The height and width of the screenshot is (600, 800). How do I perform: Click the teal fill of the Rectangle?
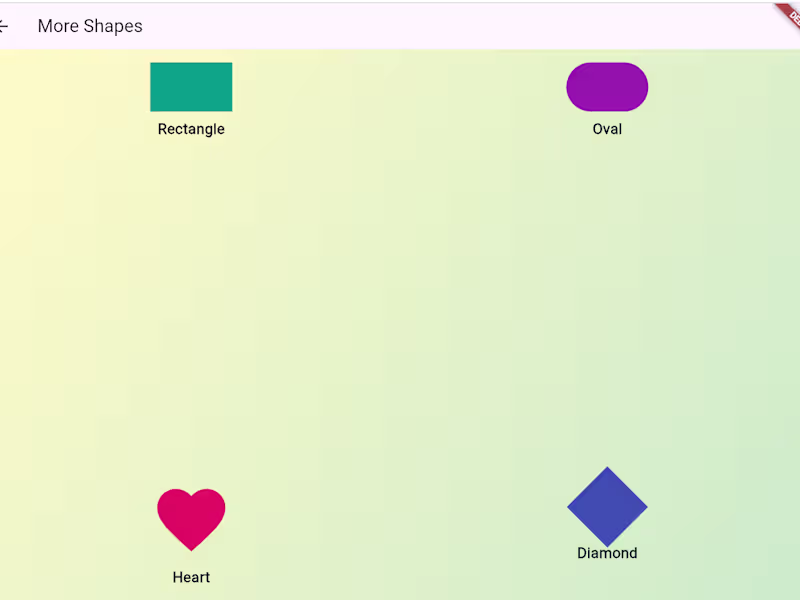pyautogui.click(x=191, y=86)
